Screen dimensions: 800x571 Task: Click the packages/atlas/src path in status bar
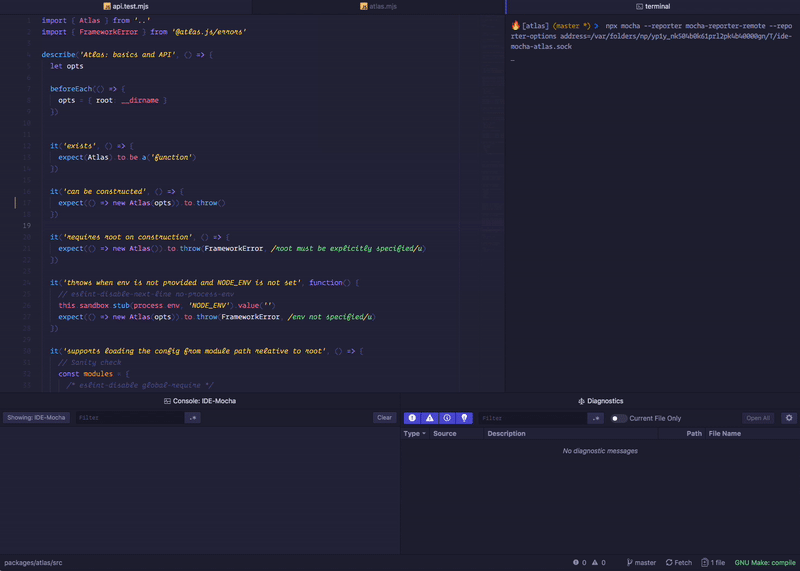pos(33,563)
